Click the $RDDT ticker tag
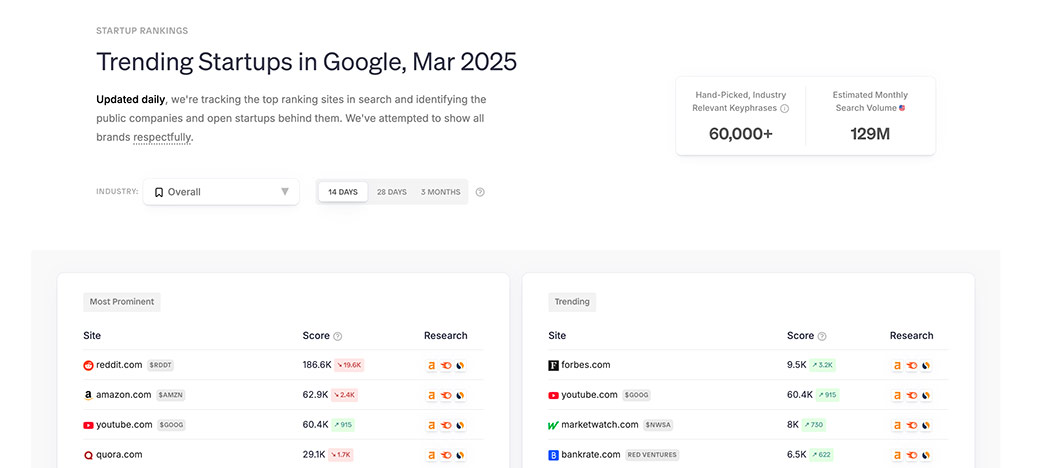The height and width of the screenshot is (468, 1050). pyautogui.click(x=161, y=366)
